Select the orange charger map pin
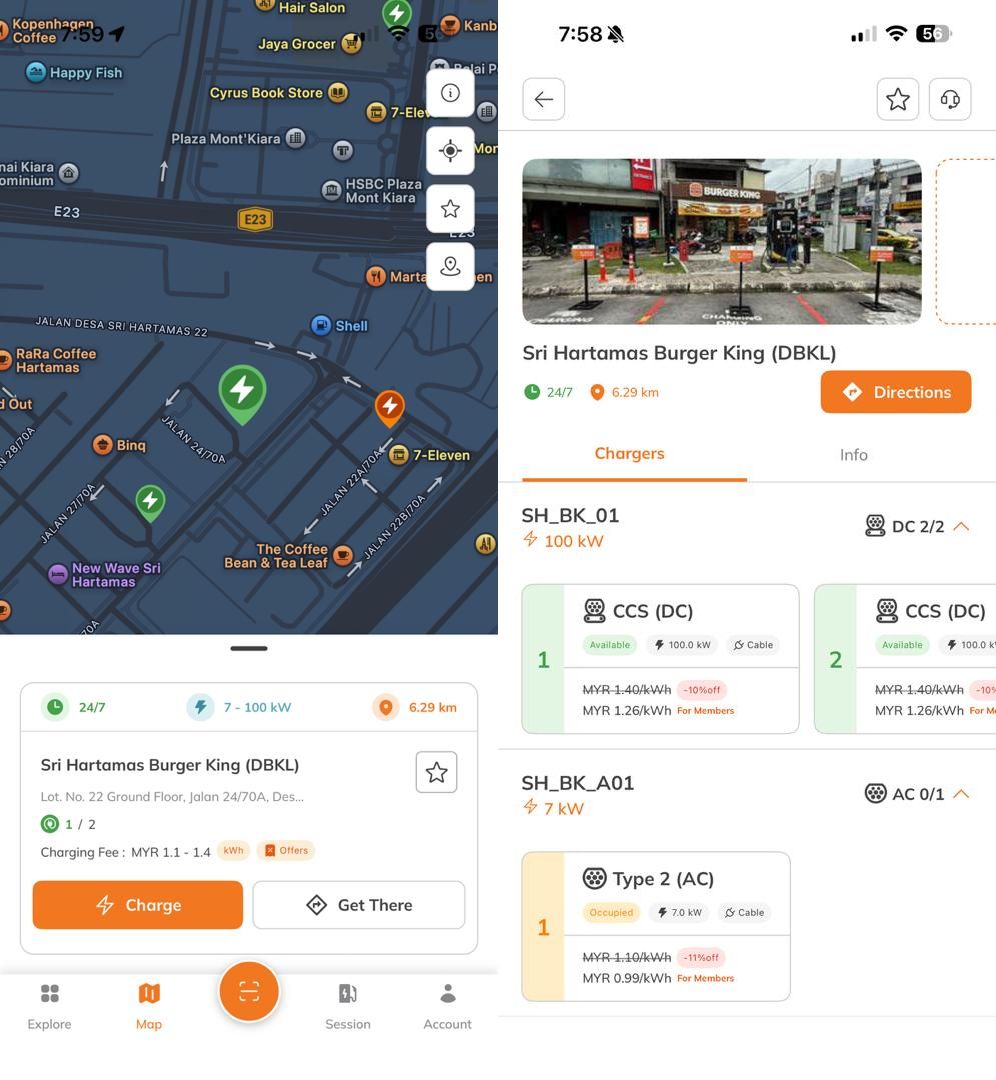 [389, 407]
